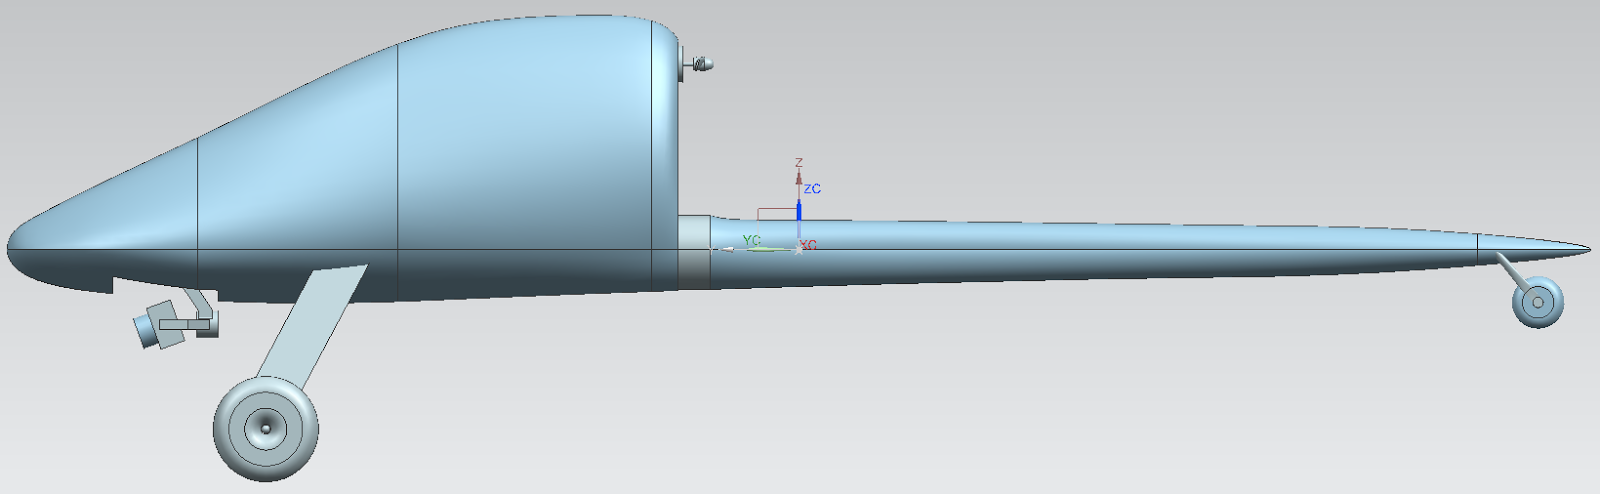Click the green YC axis label
This screenshot has width=1600, height=494.
tap(752, 240)
